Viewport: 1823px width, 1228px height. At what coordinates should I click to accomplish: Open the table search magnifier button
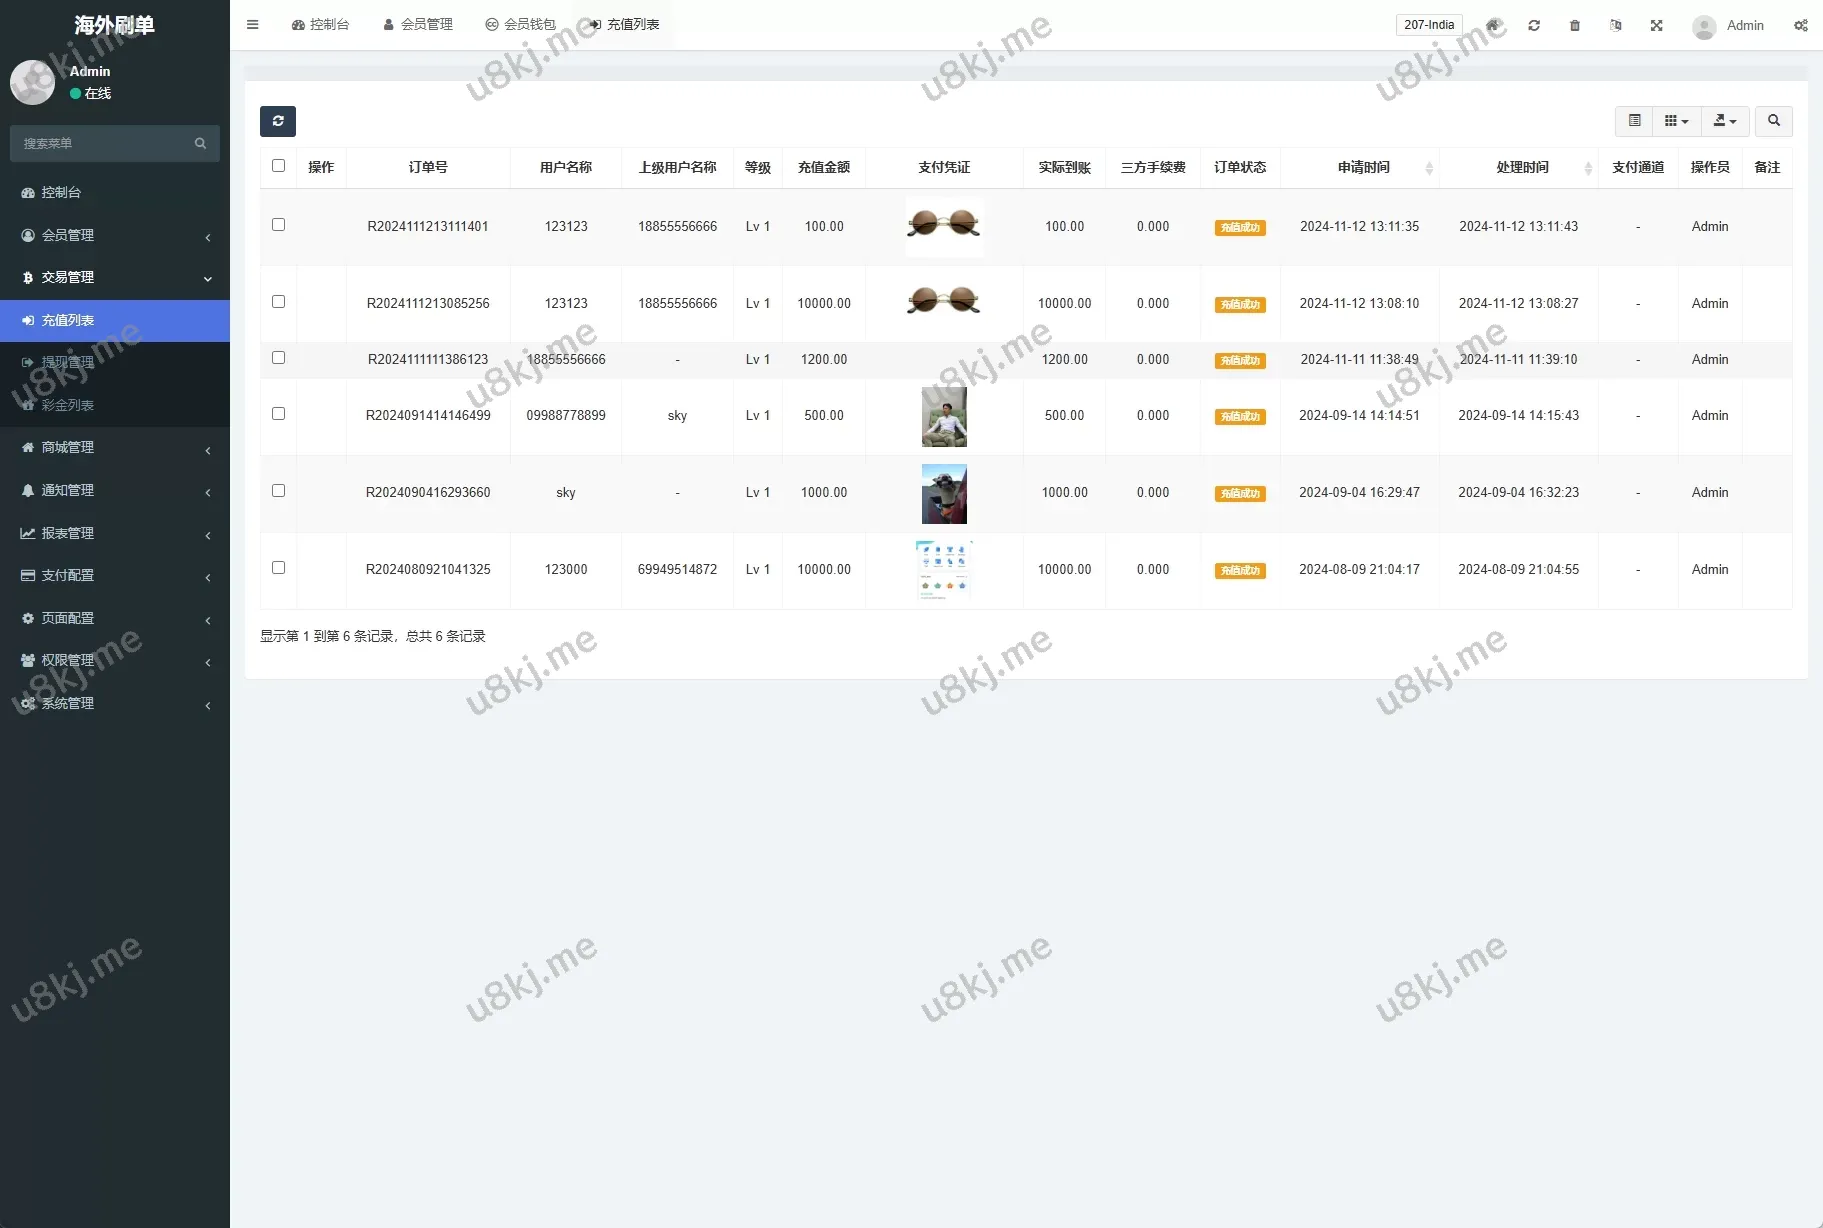coord(1773,121)
